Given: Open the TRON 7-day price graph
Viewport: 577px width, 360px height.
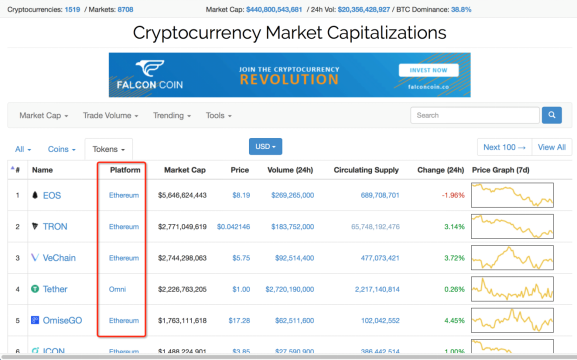Looking at the screenshot, I should [512, 226].
